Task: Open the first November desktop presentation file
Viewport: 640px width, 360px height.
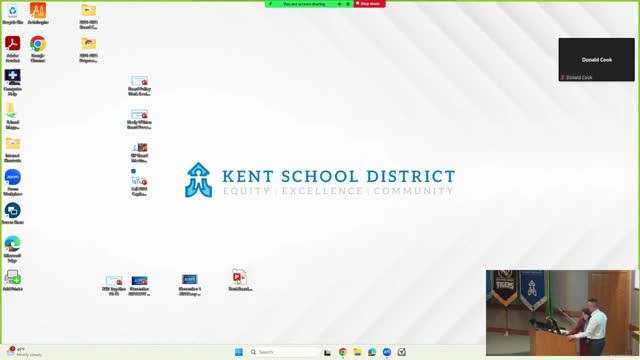Action: coord(139,285)
